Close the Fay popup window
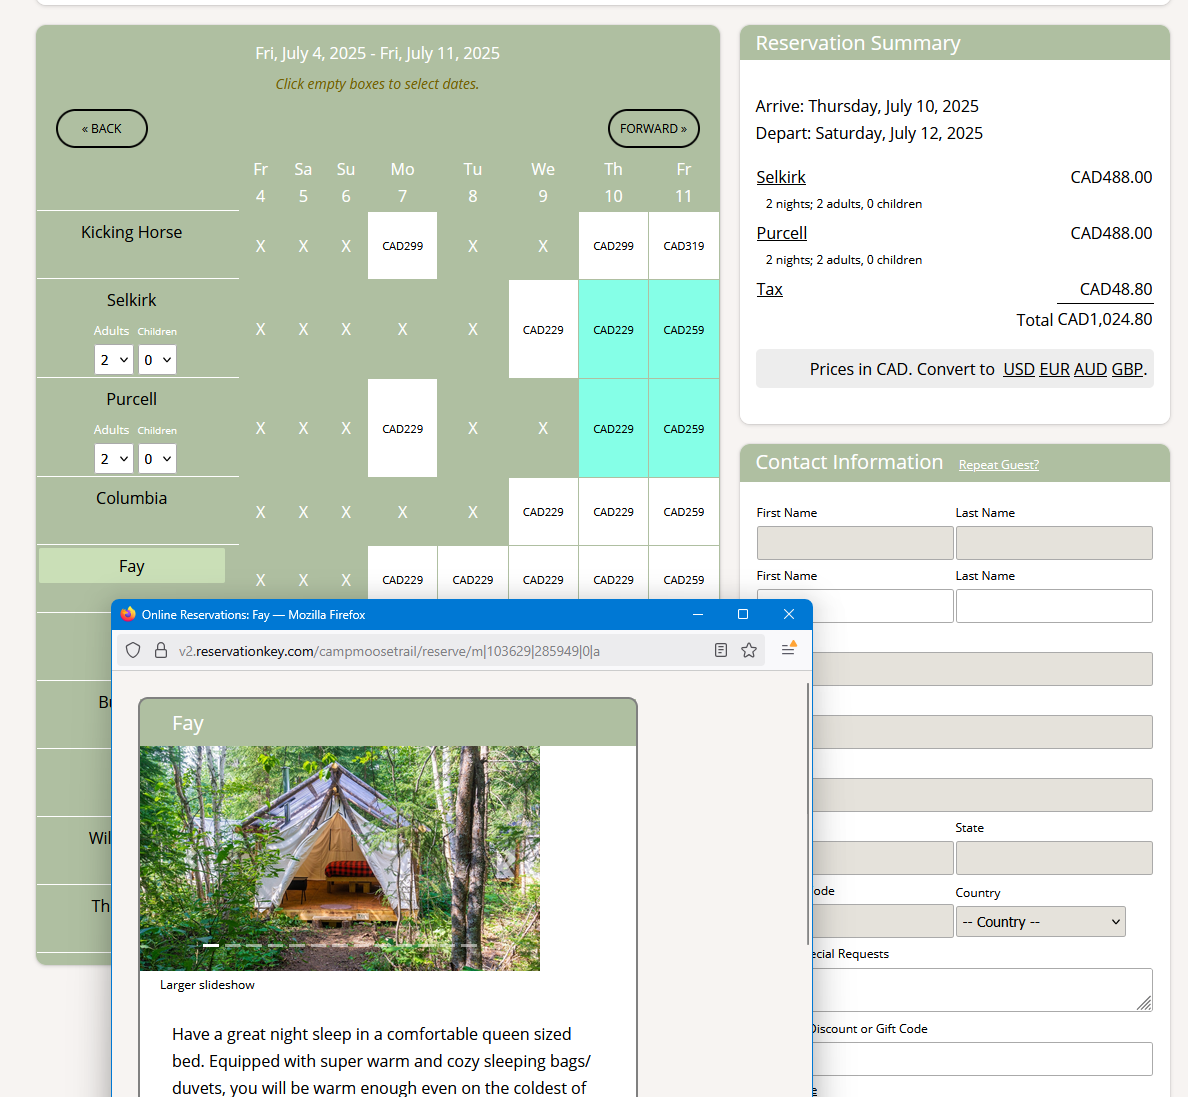Image resolution: width=1188 pixels, height=1097 pixels. point(788,614)
